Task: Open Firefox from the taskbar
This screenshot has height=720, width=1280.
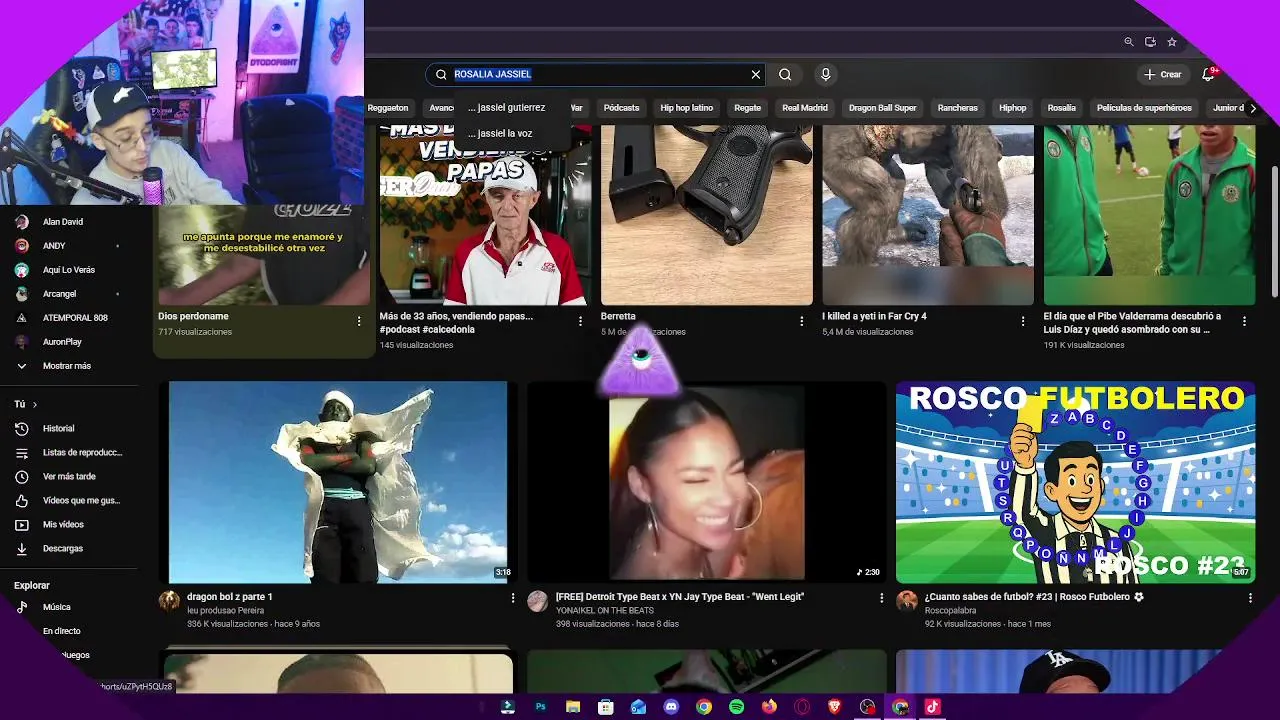Action: click(769, 706)
